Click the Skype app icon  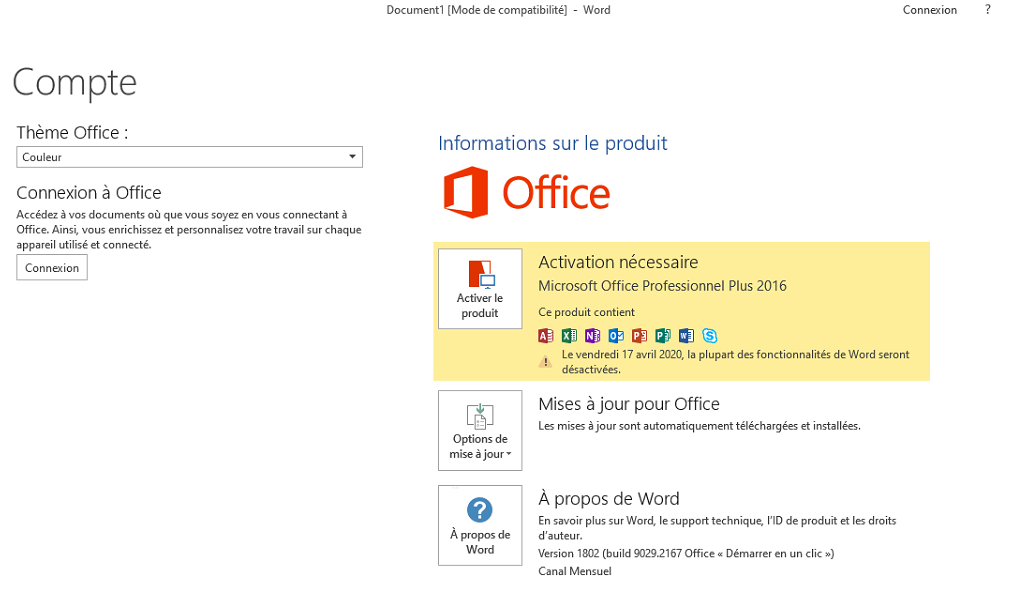pyautogui.click(x=710, y=336)
